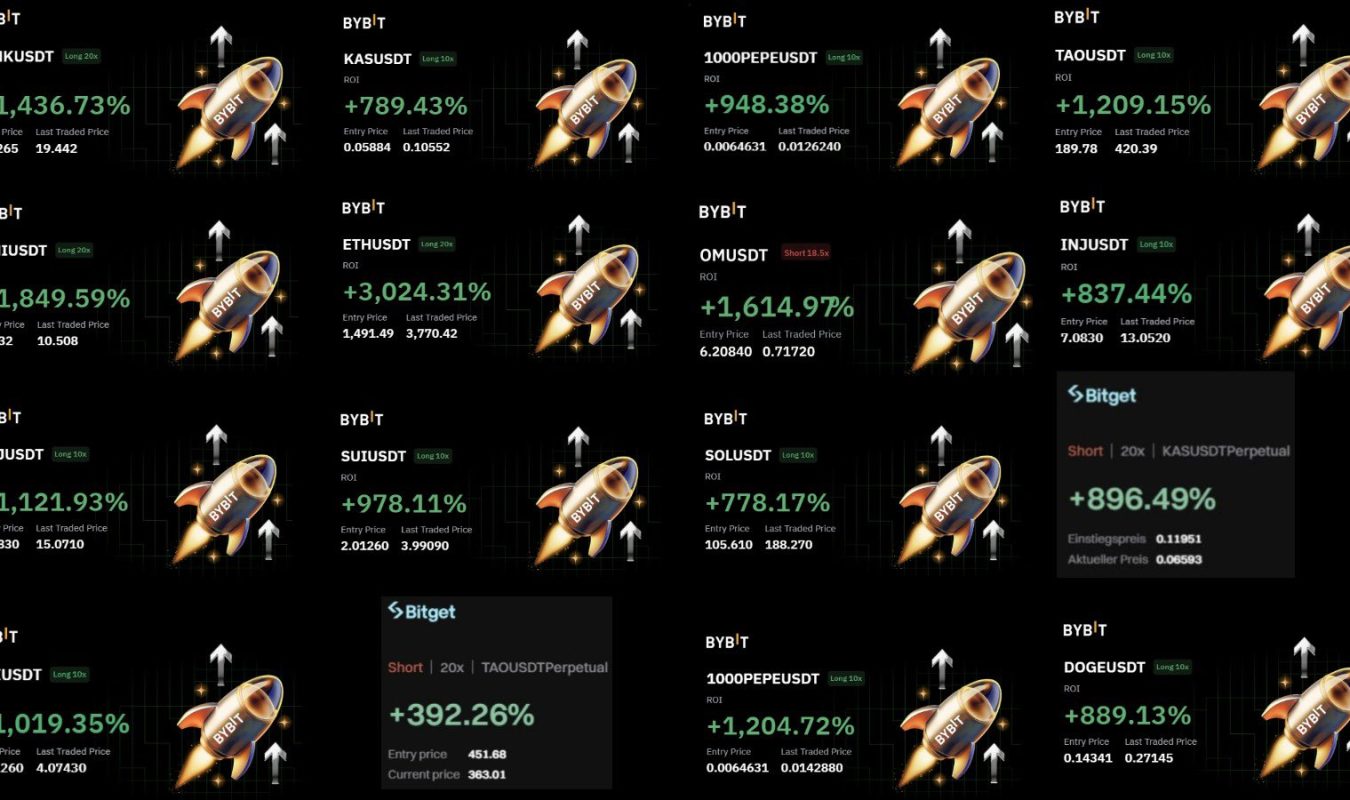Image resolution: width=1350 pixels, height=800 pixels.
Task: Click the +1,204.72% 1000PEPEUSDT ROI value
Action: tap(780, 726)
